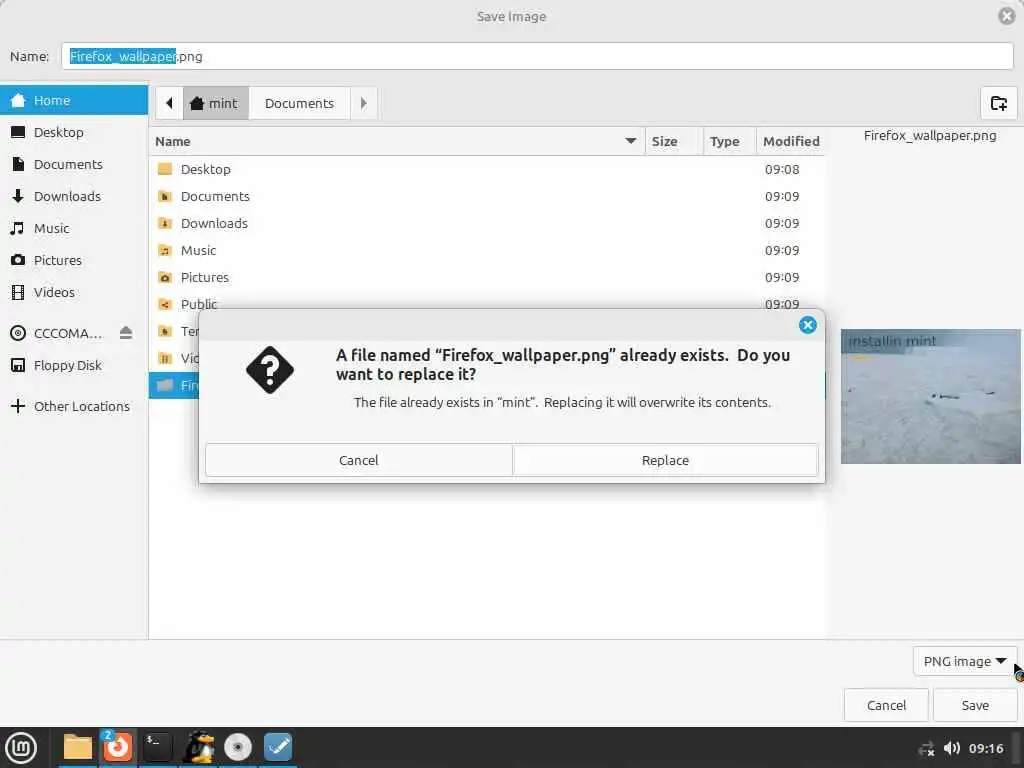1024x768 pixels.
Task: Open the Pictures folder in the file list
Action: (x=487, y=278)
